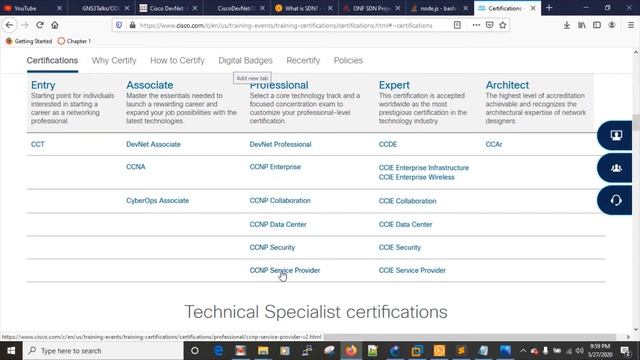Select the Why Certify page tab
The height and width of the screenshot is (360, 640).
114,60
